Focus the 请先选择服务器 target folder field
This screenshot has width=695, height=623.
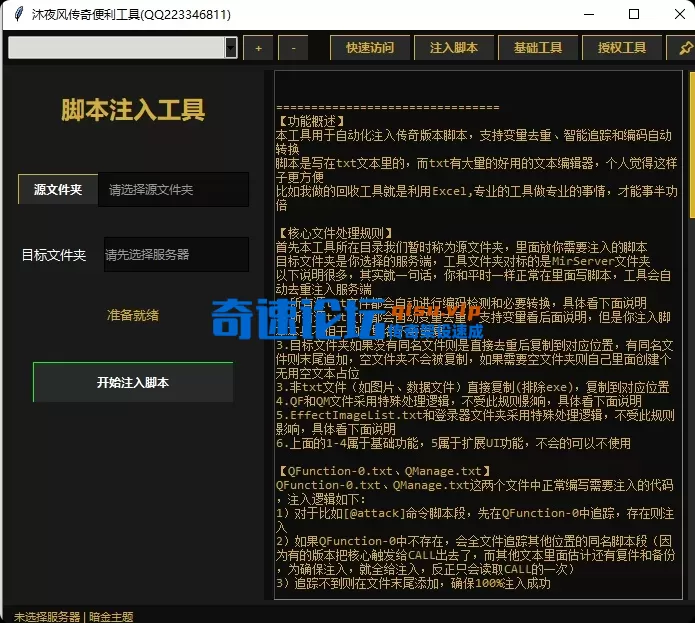pos(176,254)
